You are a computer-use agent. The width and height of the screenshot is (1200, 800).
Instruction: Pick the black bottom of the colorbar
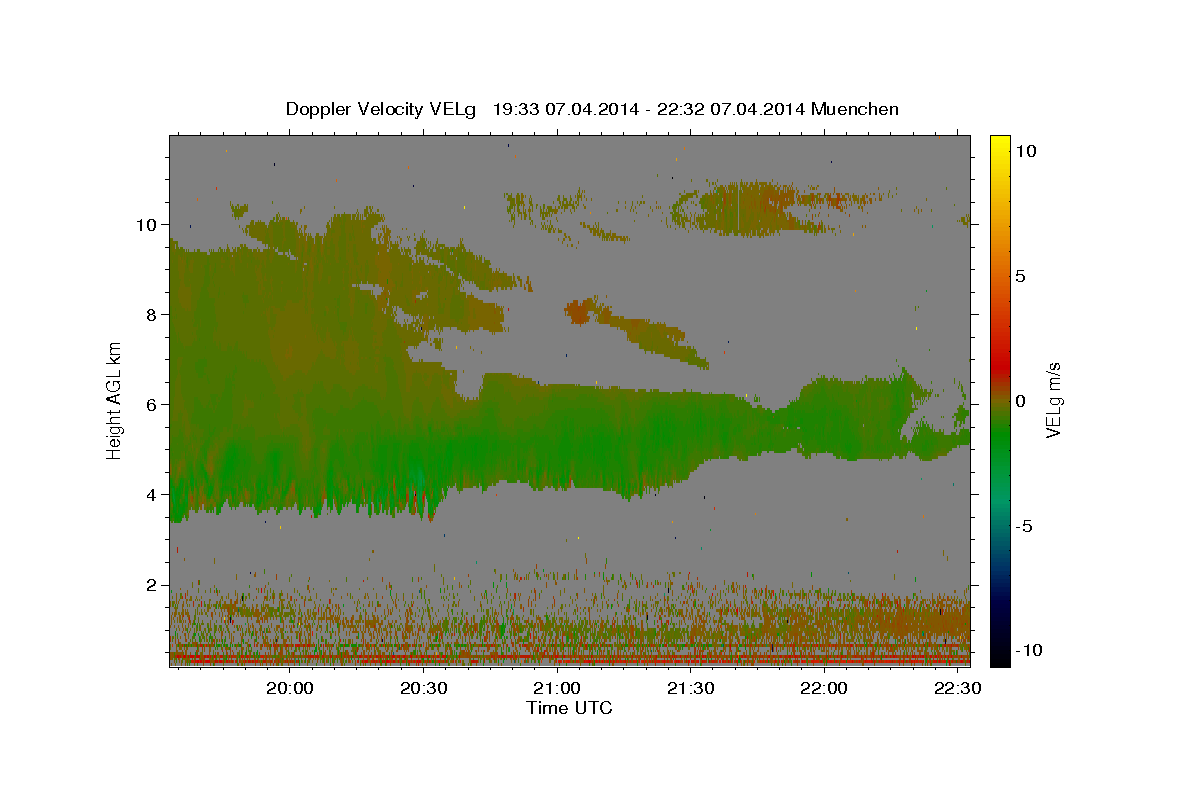[x=999, y=655]
